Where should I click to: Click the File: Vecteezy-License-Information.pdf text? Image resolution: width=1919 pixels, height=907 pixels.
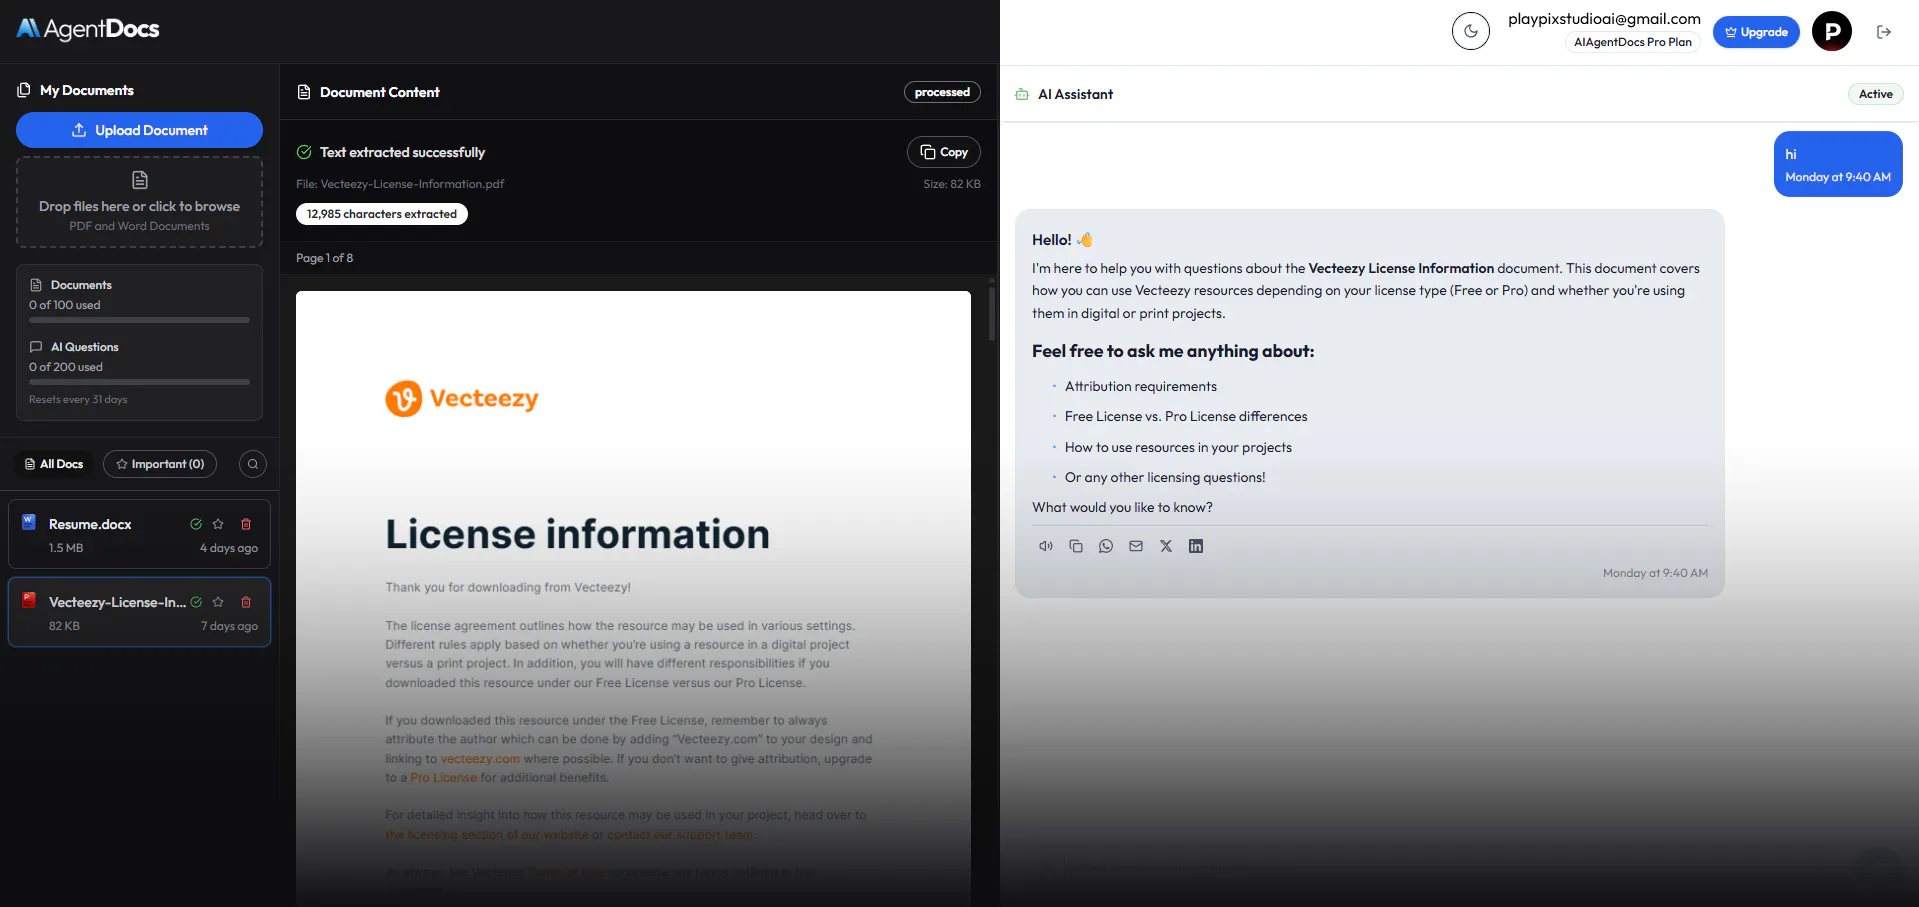400,184
